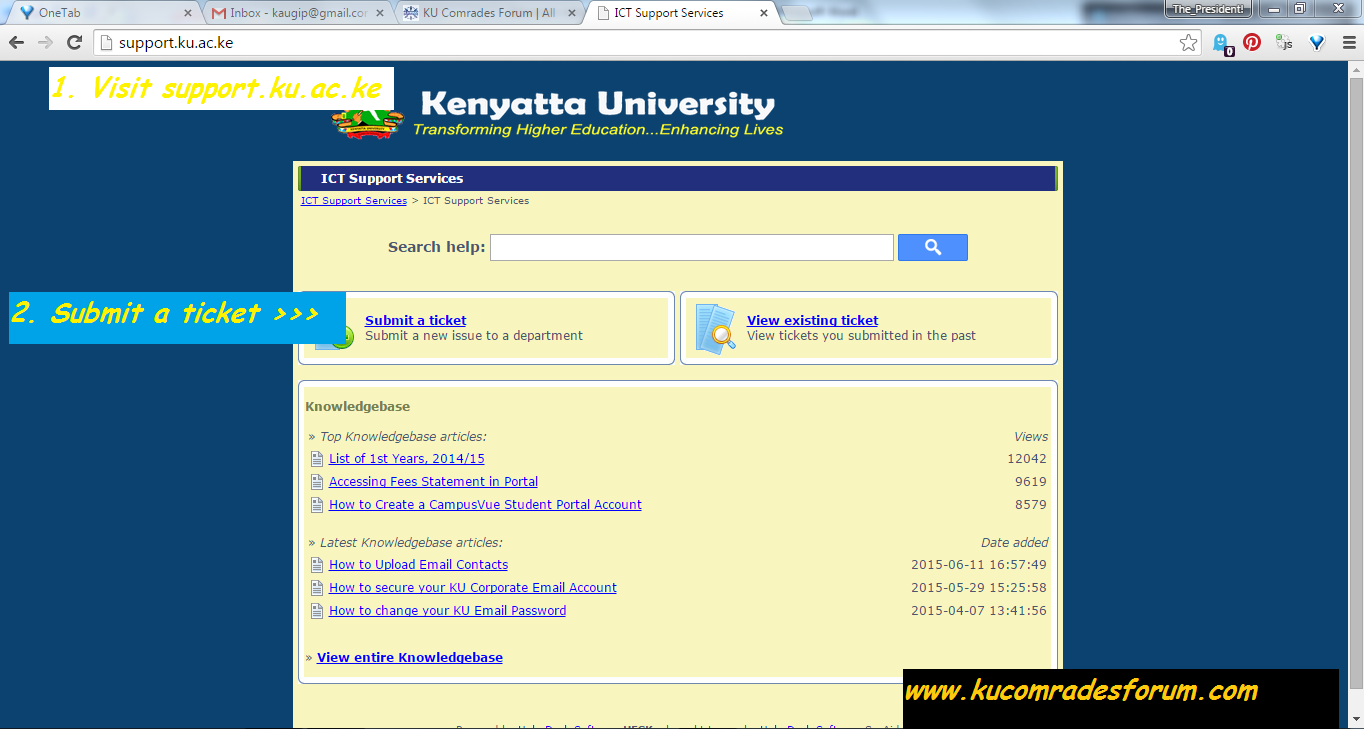Click document icon beside Accessing Fees Statement

pos(317,482)
